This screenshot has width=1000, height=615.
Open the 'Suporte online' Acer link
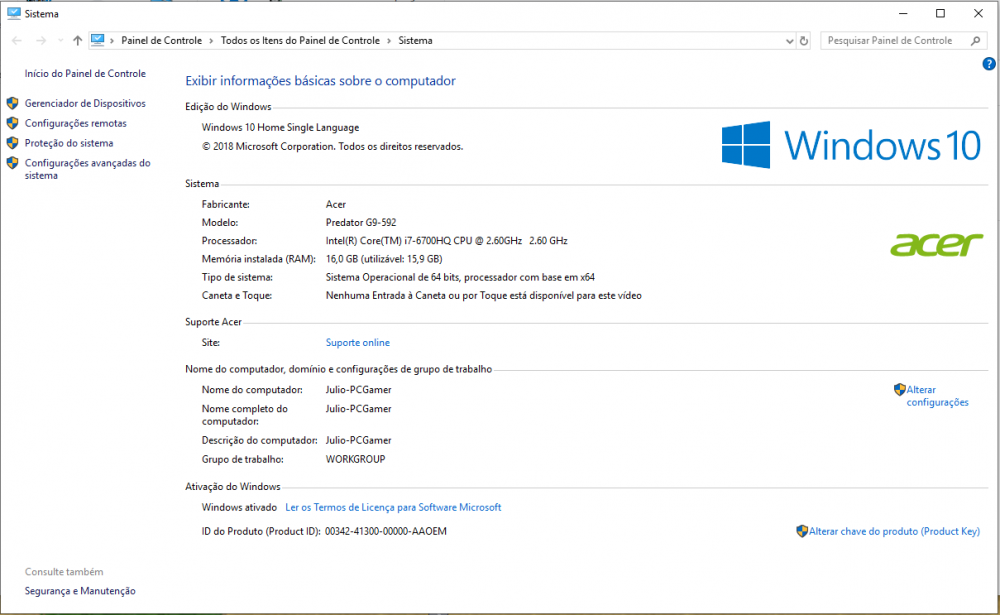(x=358, y=343)
